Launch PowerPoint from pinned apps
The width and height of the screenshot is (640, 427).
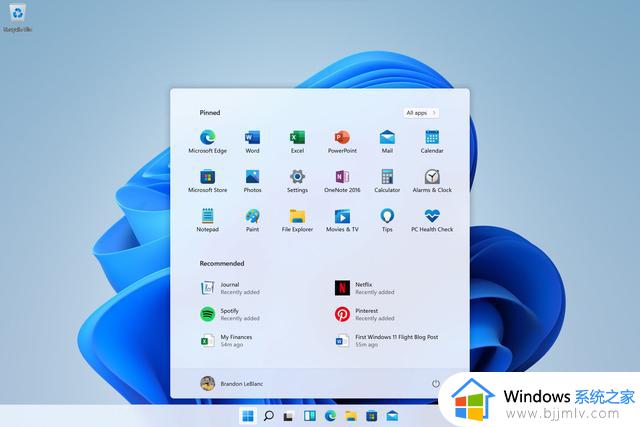click(x=342, y=141)
